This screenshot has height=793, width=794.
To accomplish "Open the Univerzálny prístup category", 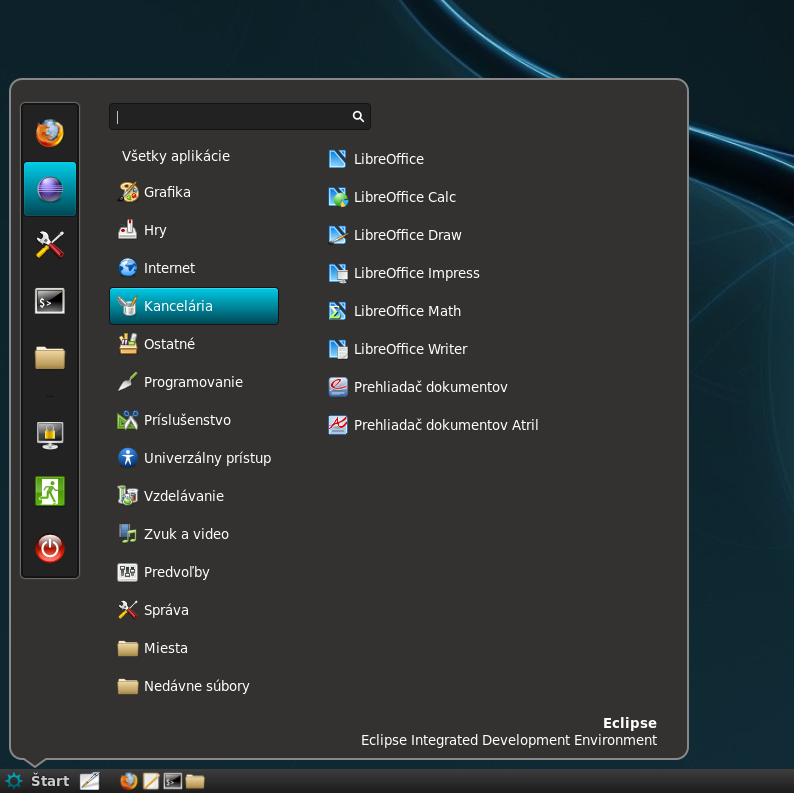I will point(194,458).
